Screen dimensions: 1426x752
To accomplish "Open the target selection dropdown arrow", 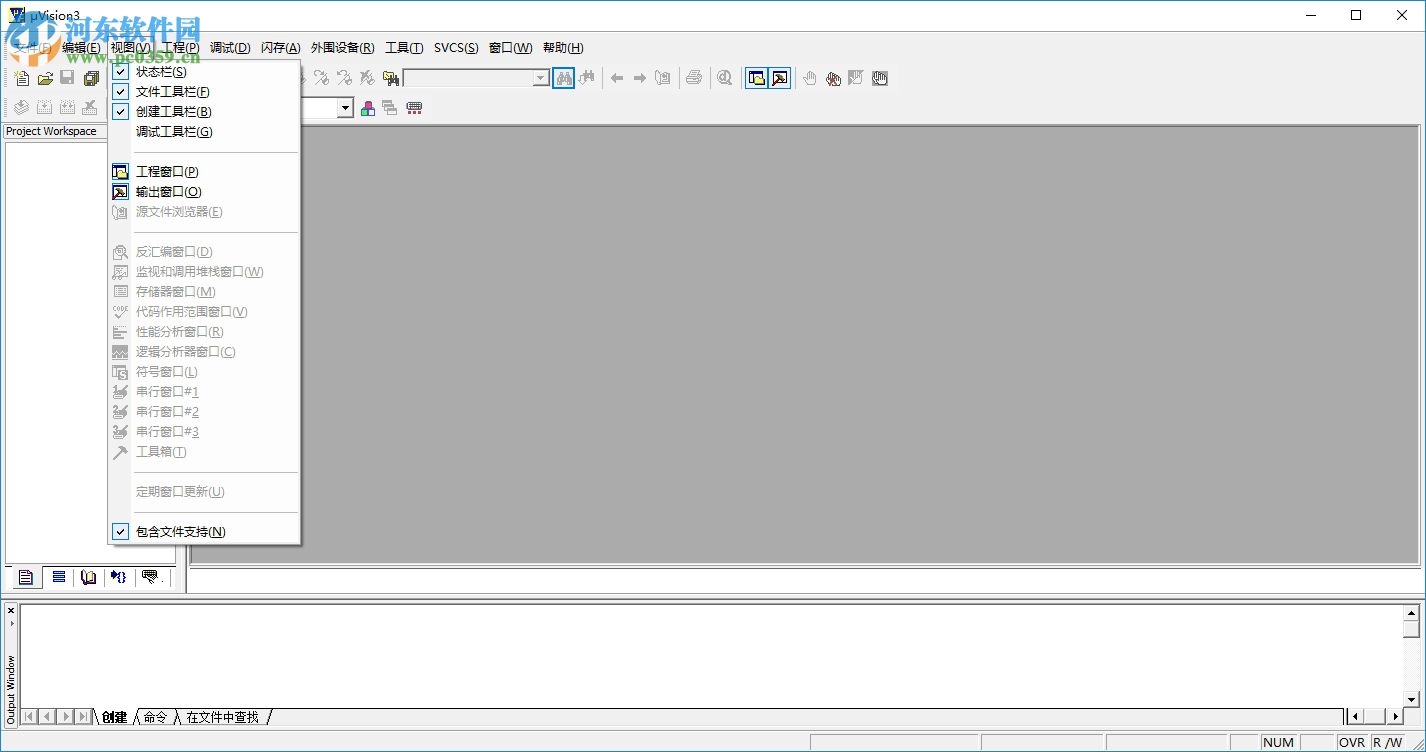I will (x=346, y=108).
